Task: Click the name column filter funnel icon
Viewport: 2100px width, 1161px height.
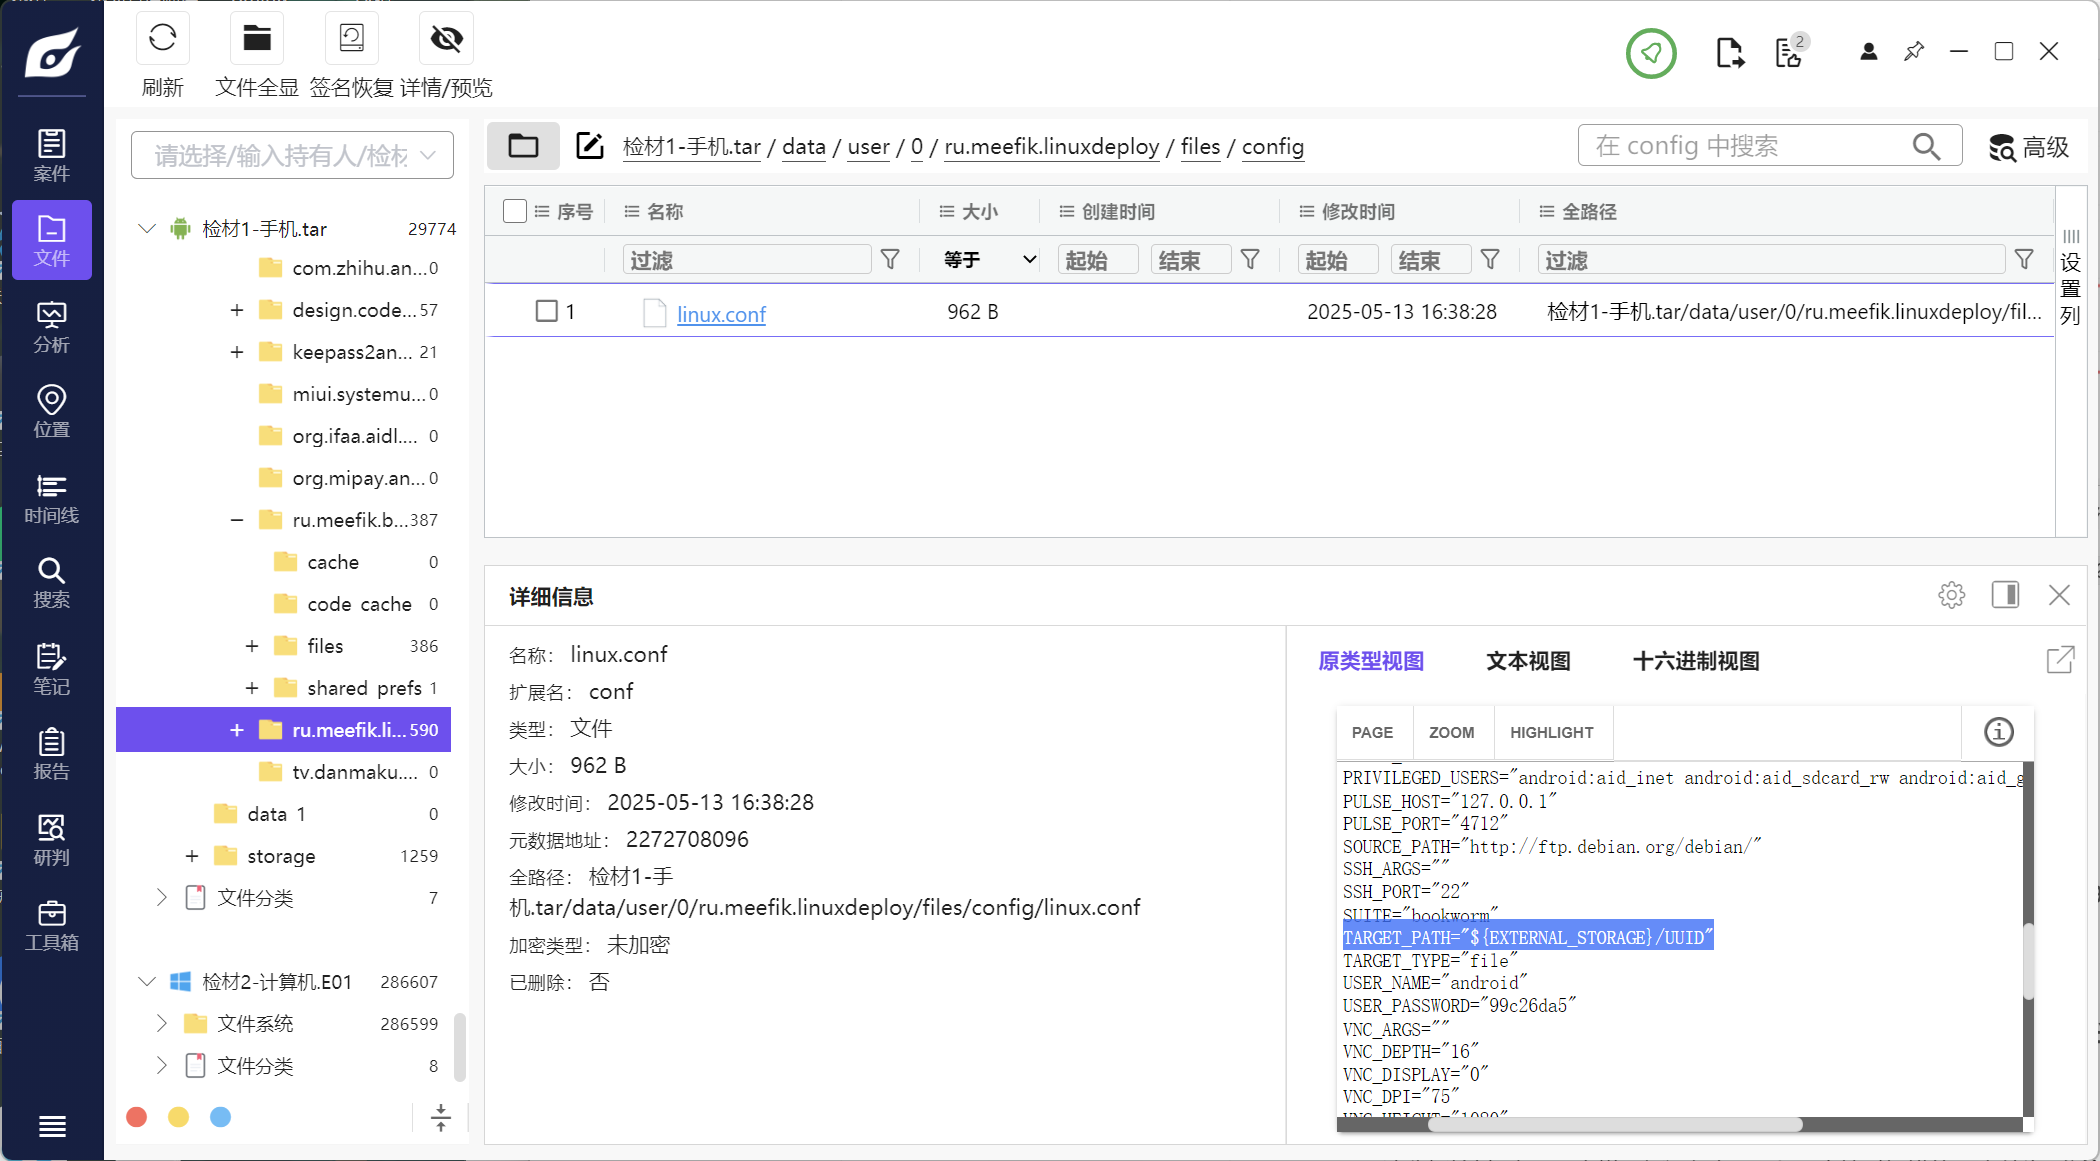Action: (890, 260)
